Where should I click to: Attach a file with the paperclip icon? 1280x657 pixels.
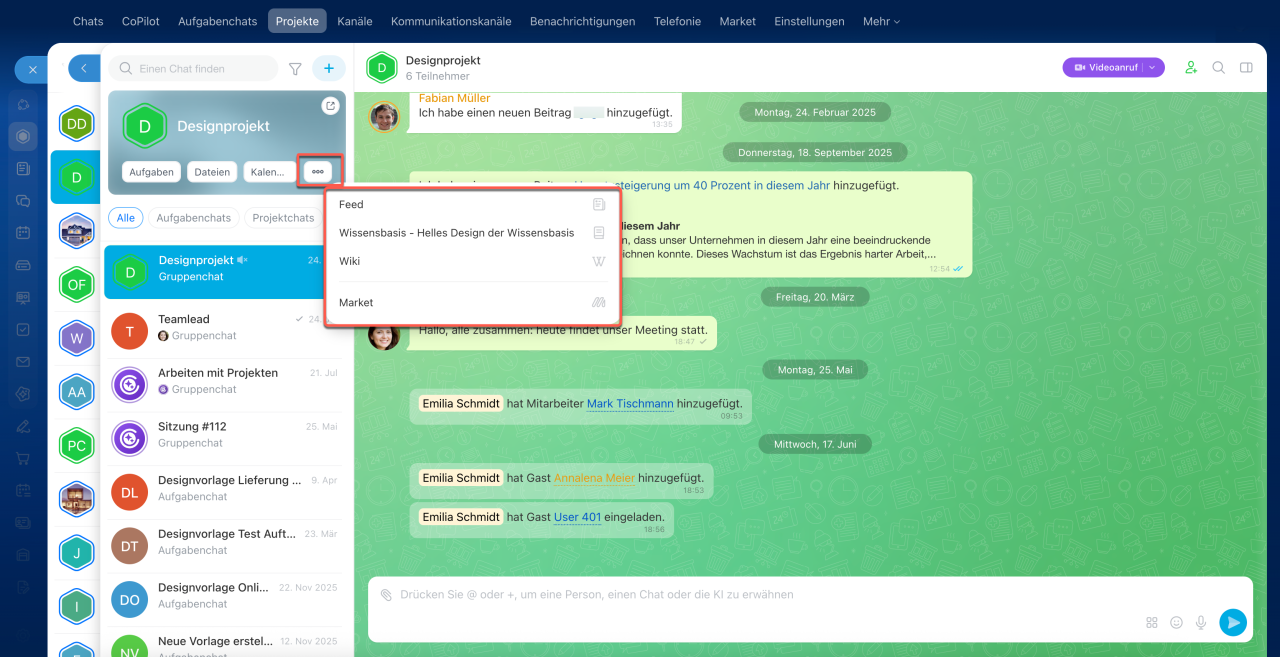pos(386,594)
